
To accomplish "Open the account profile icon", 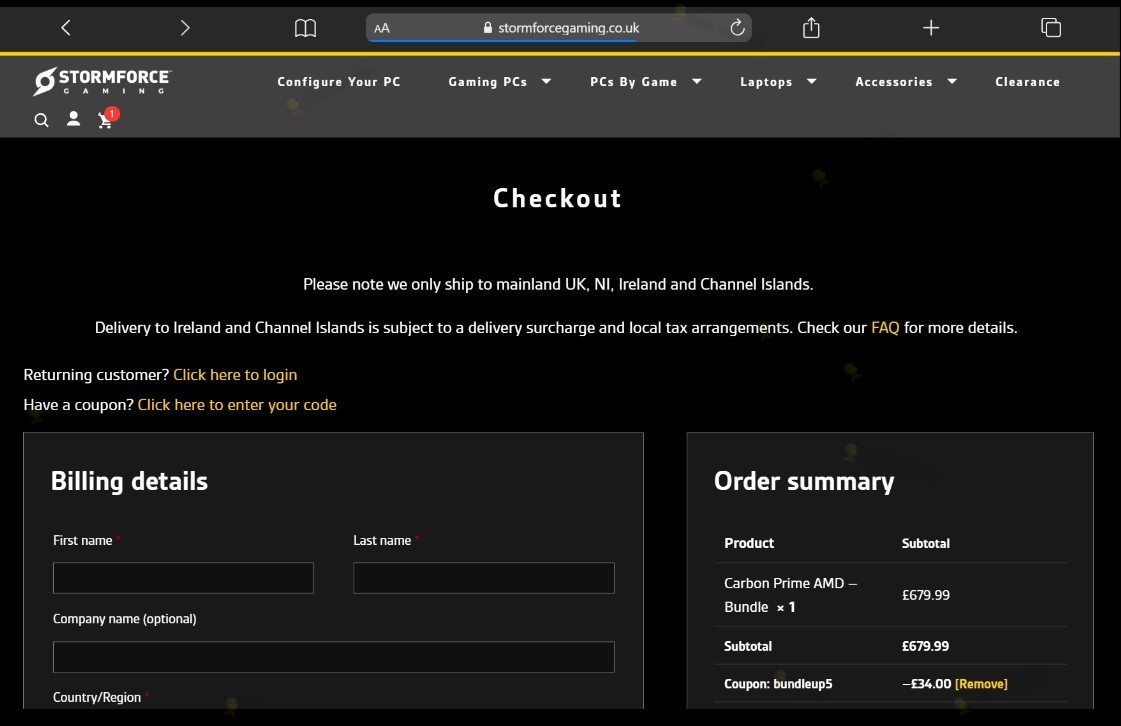I will coord(73,119).
